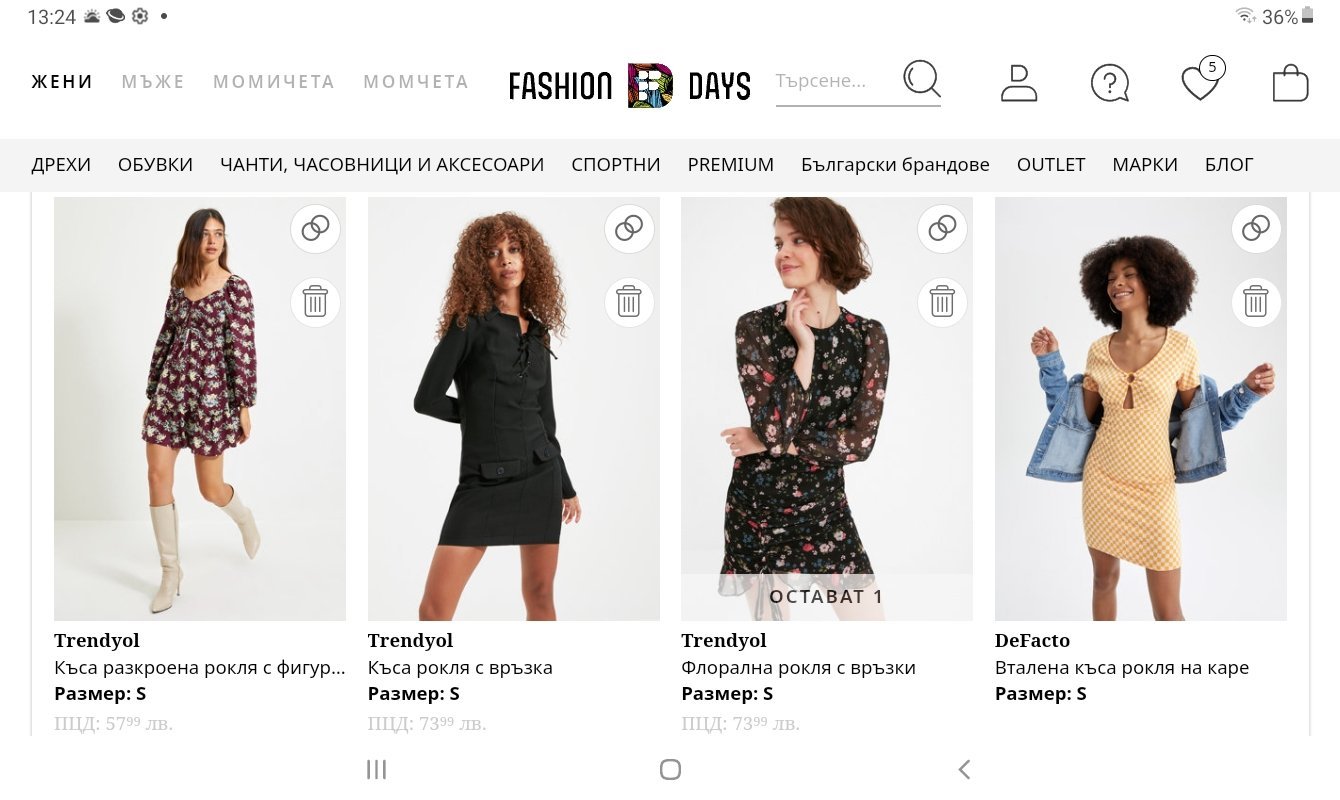The image size is (1340, 800).
Task: Find similar products to DeFacto dress
Action: (x=1256, y=229)
